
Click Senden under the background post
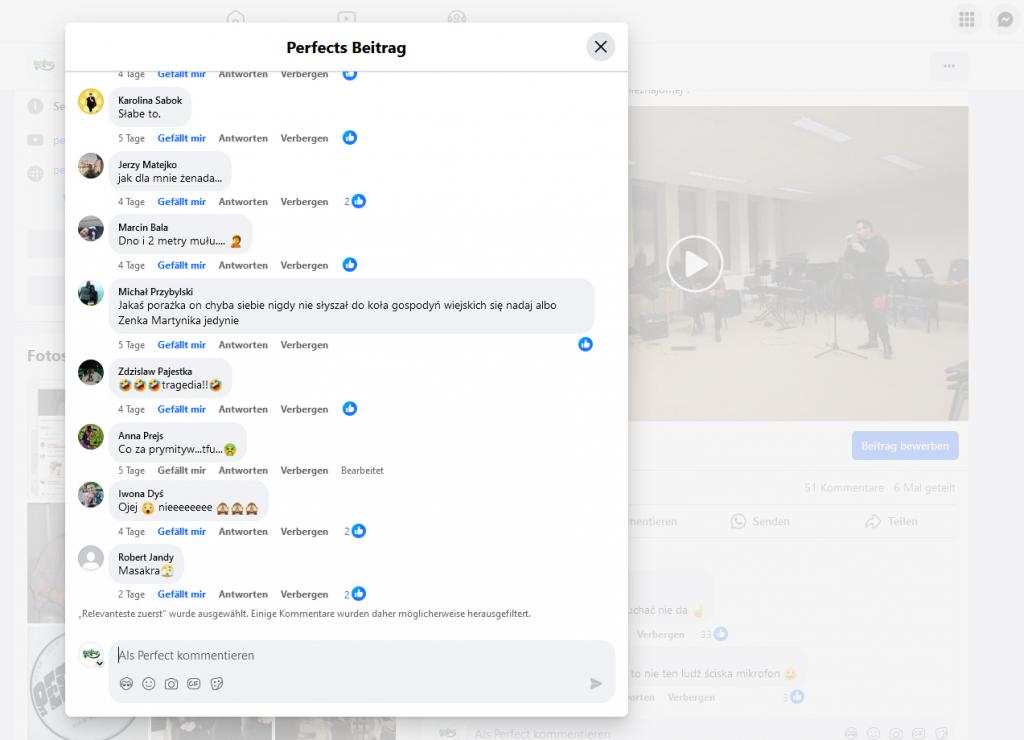[761, 521]
